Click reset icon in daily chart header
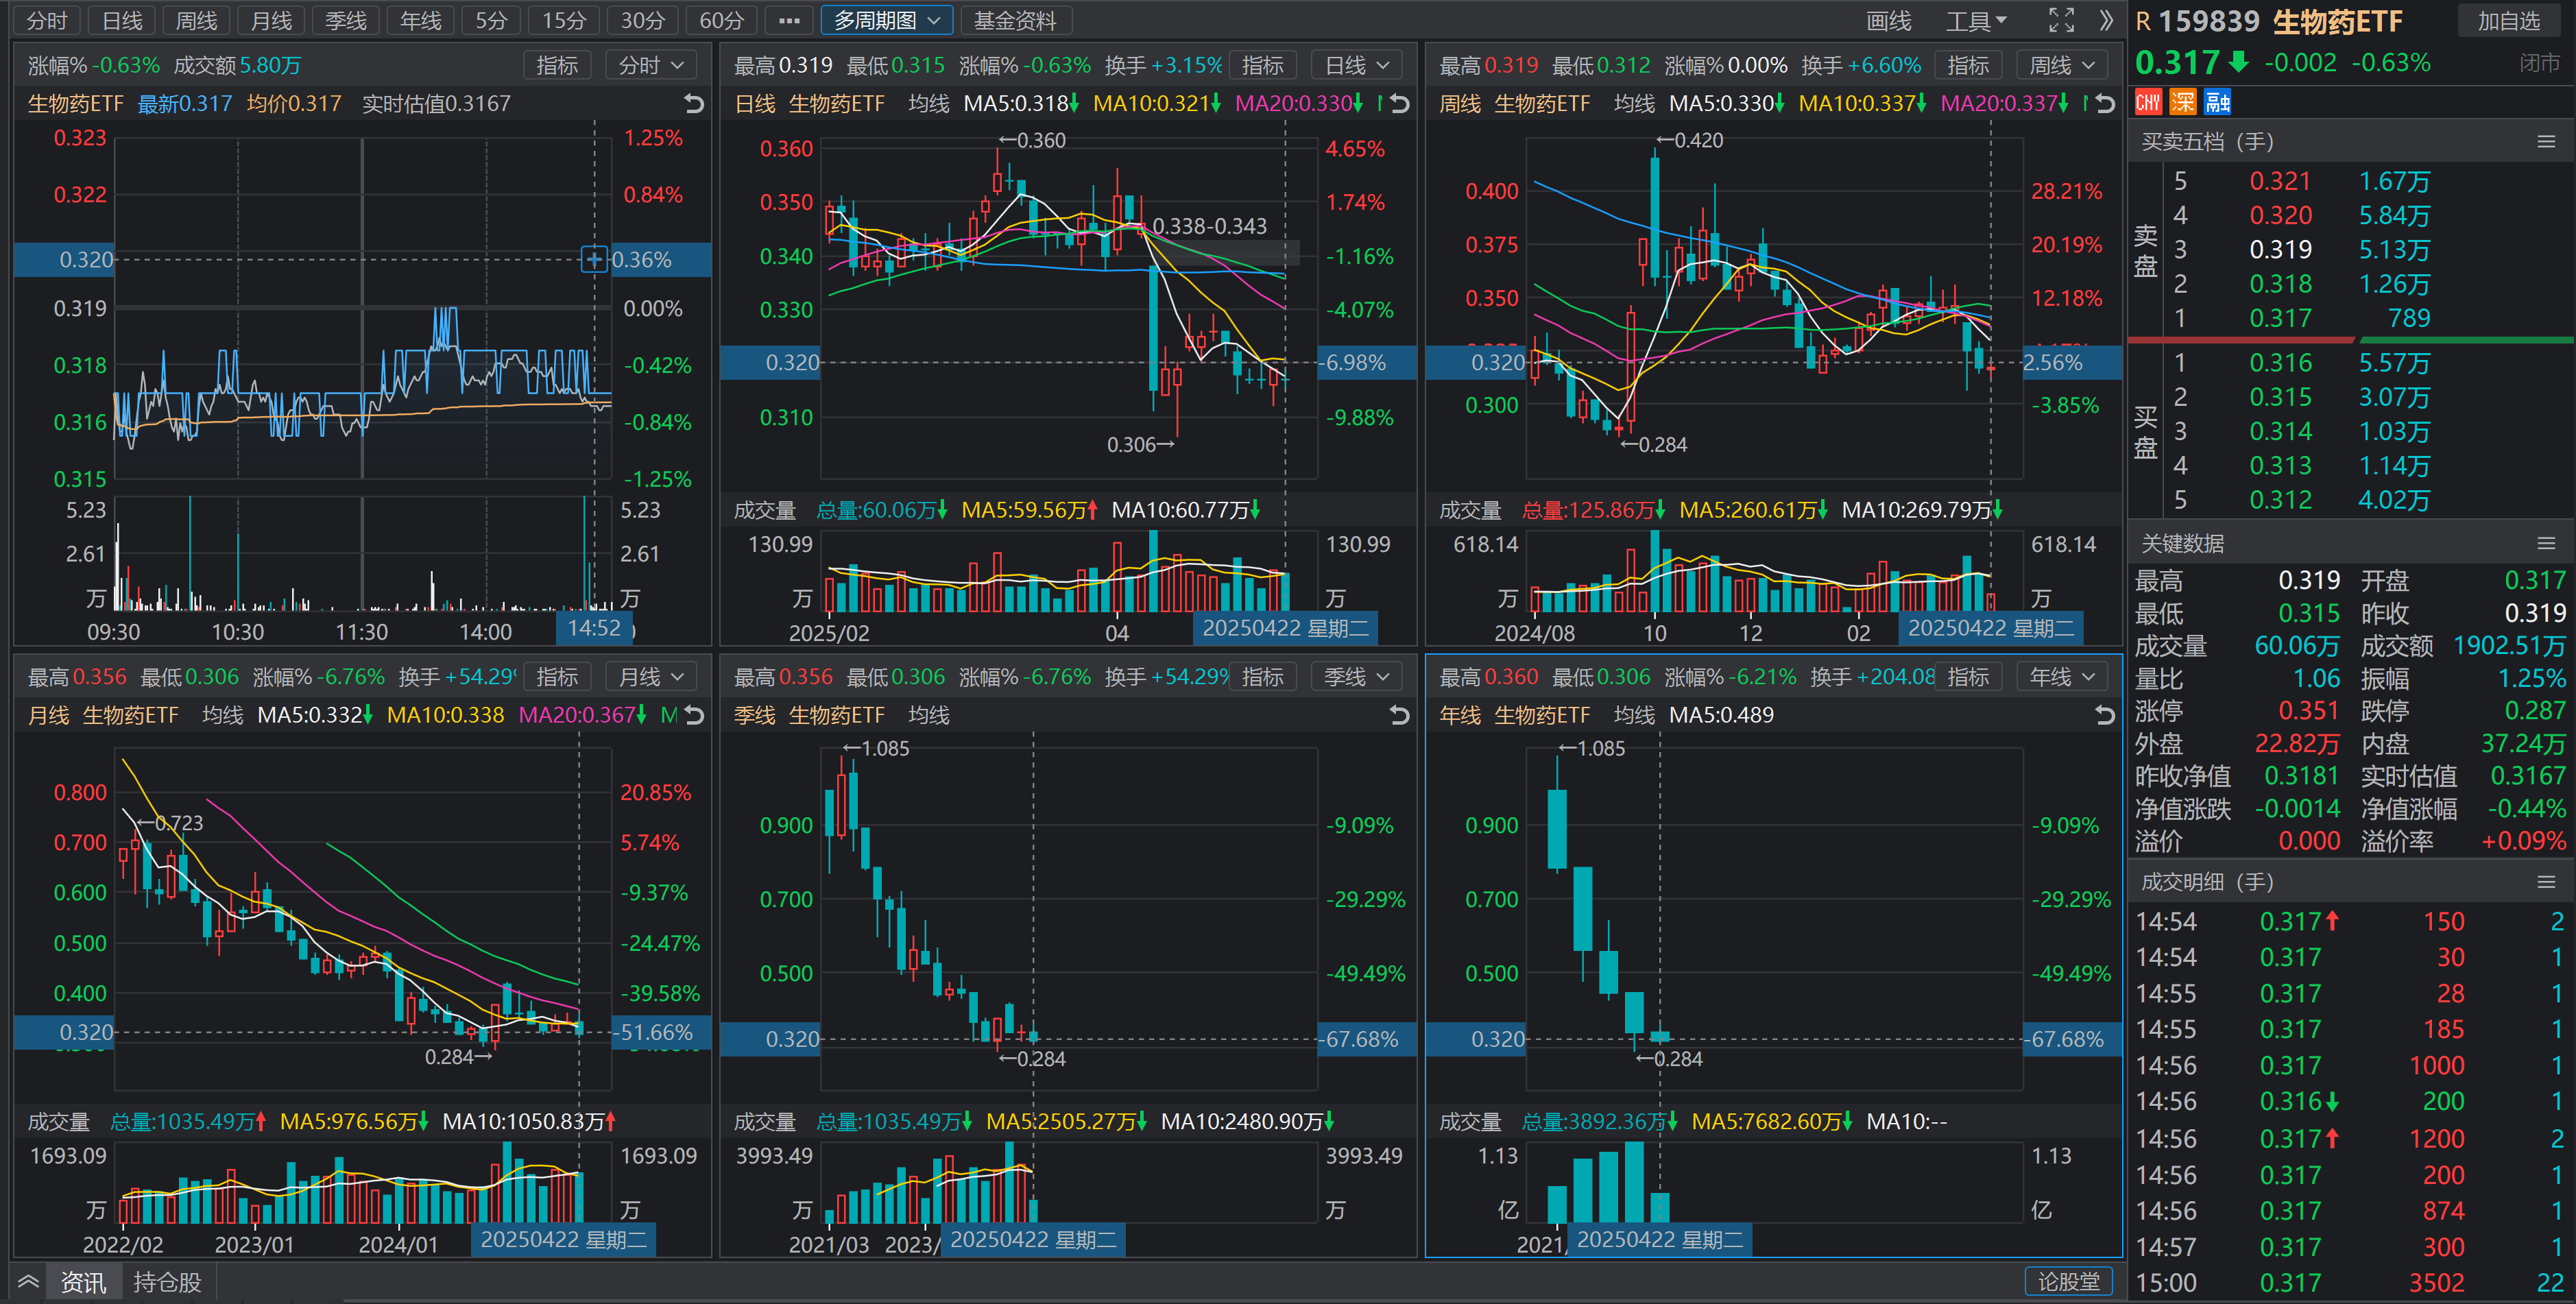The width and height of the screenshot is (2576, 1304). point(1400,103)
